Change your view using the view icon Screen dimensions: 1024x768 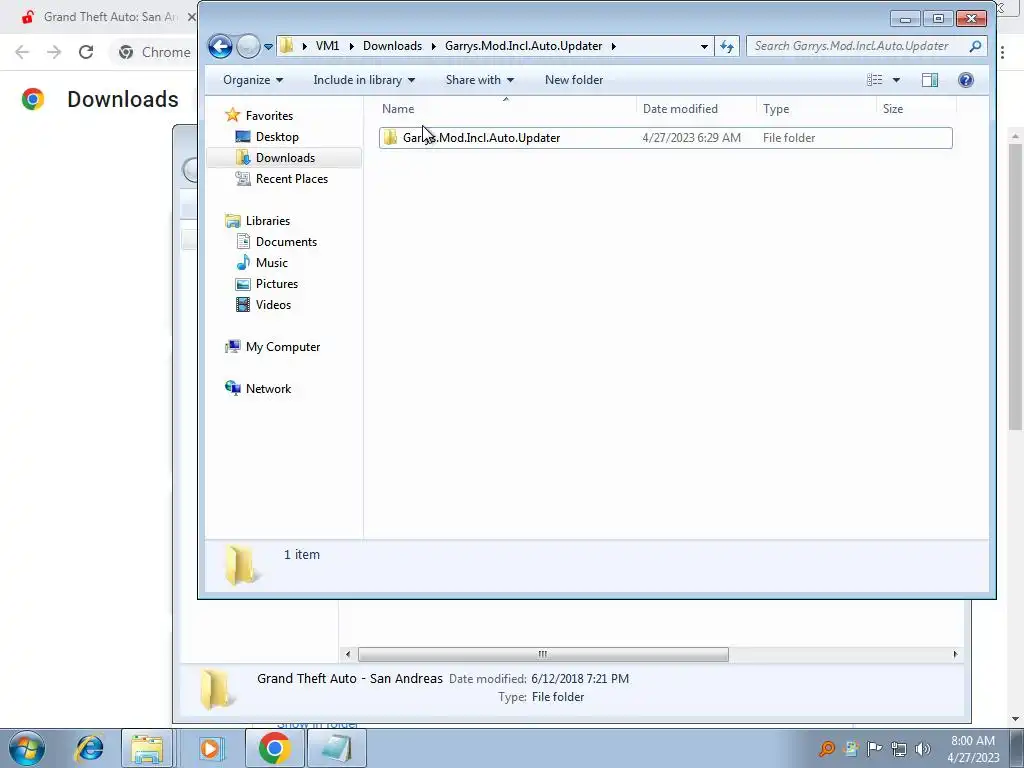tap(874, 80)
